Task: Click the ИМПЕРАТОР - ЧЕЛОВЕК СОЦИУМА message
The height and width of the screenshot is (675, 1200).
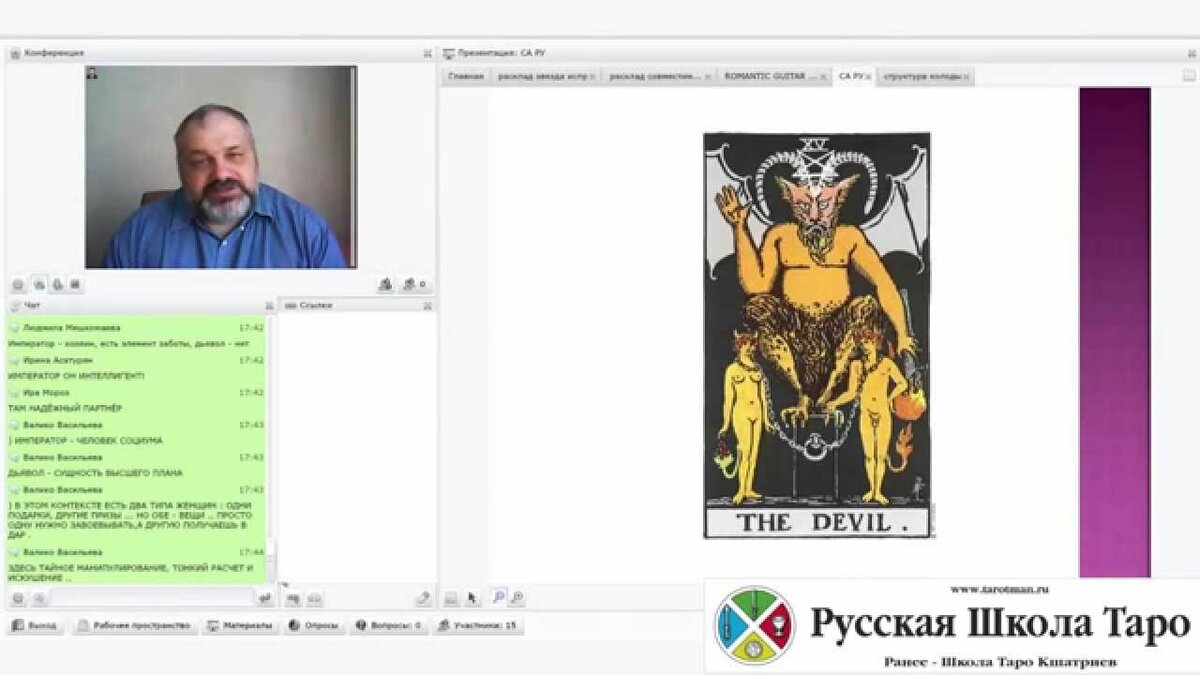Action: click(85, 440)
